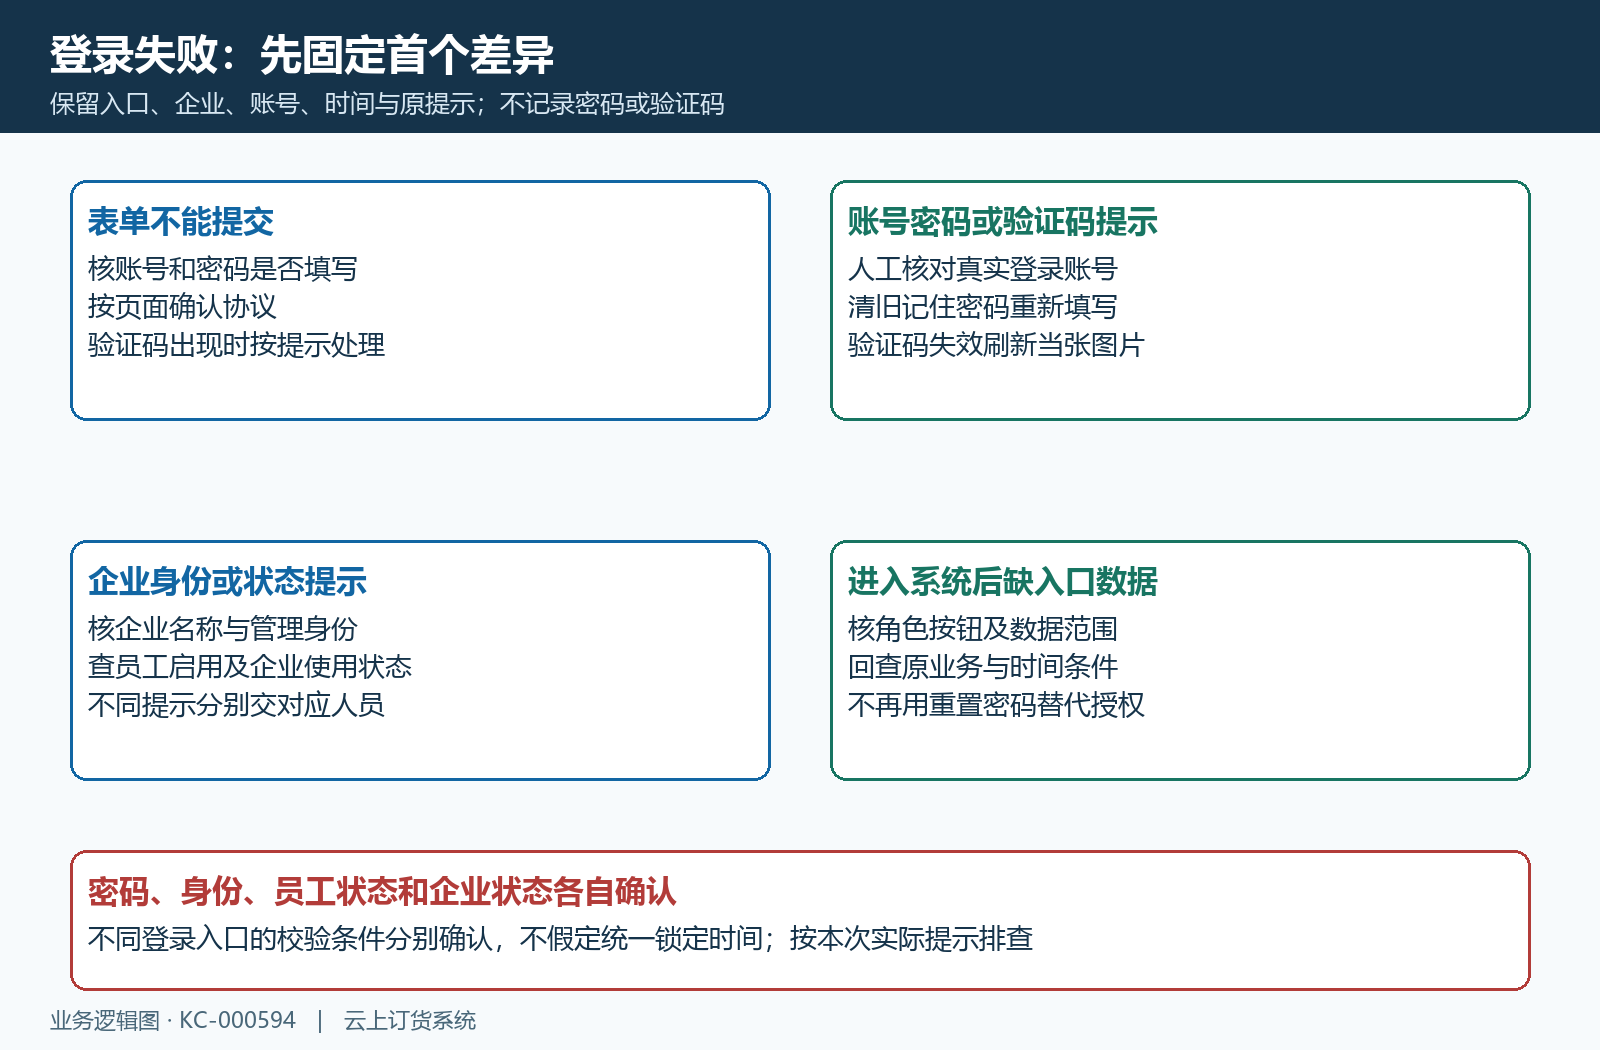The height and width of the screenshot is (1050, 1600).
Task: Click the line '核企业名称与管理身份'
Action: click(x=223, y=629)
